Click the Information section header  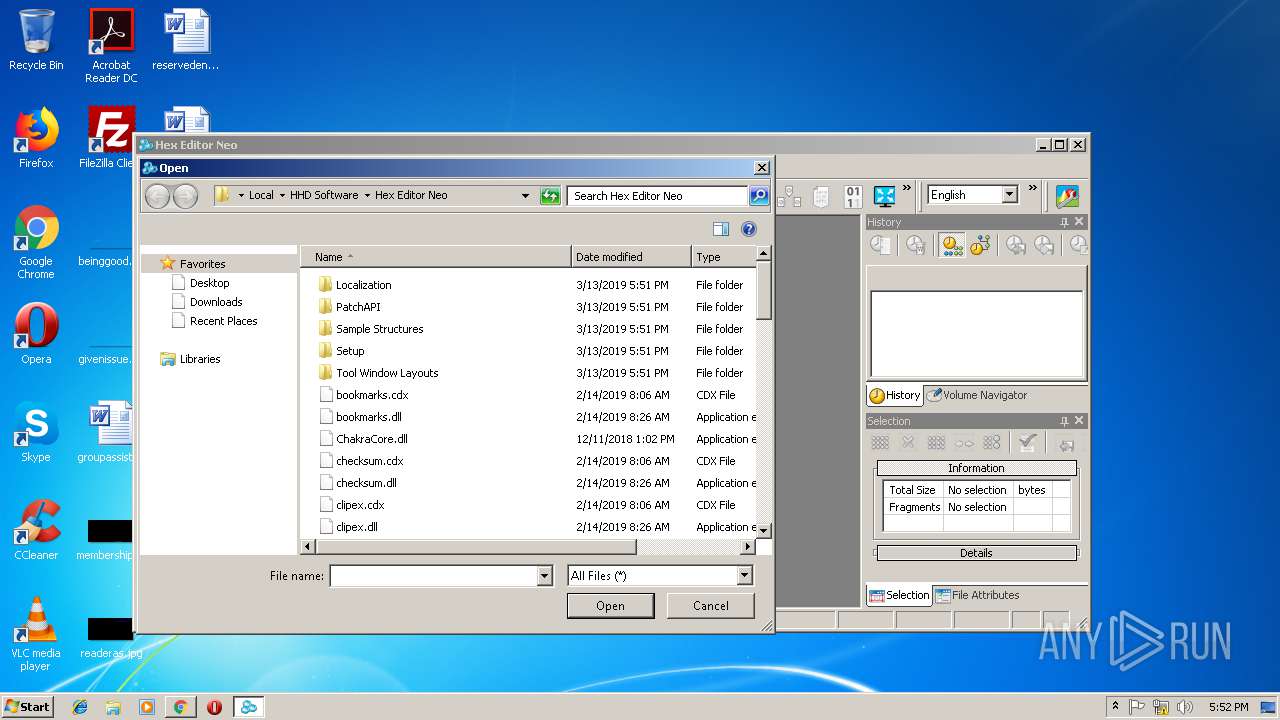(x=976, y=468)
